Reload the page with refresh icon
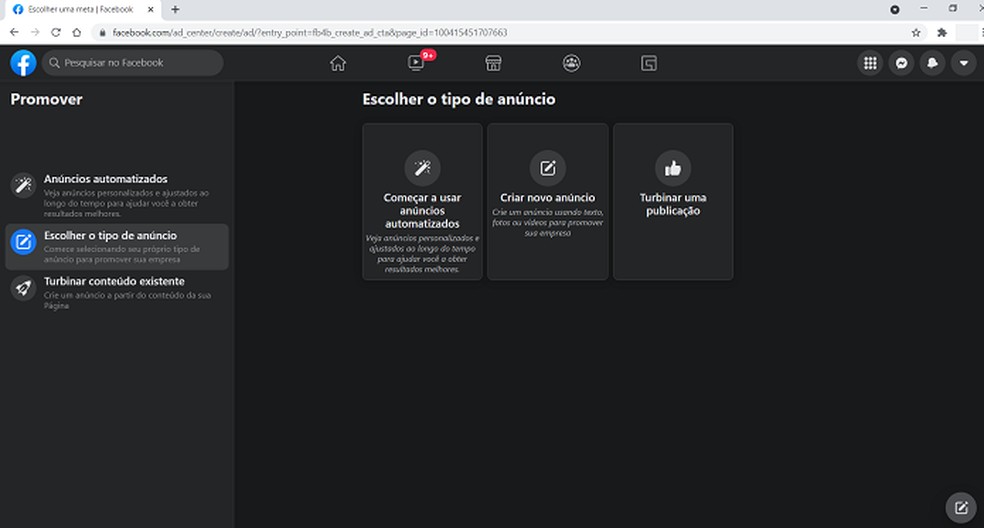 click(56, 32)
